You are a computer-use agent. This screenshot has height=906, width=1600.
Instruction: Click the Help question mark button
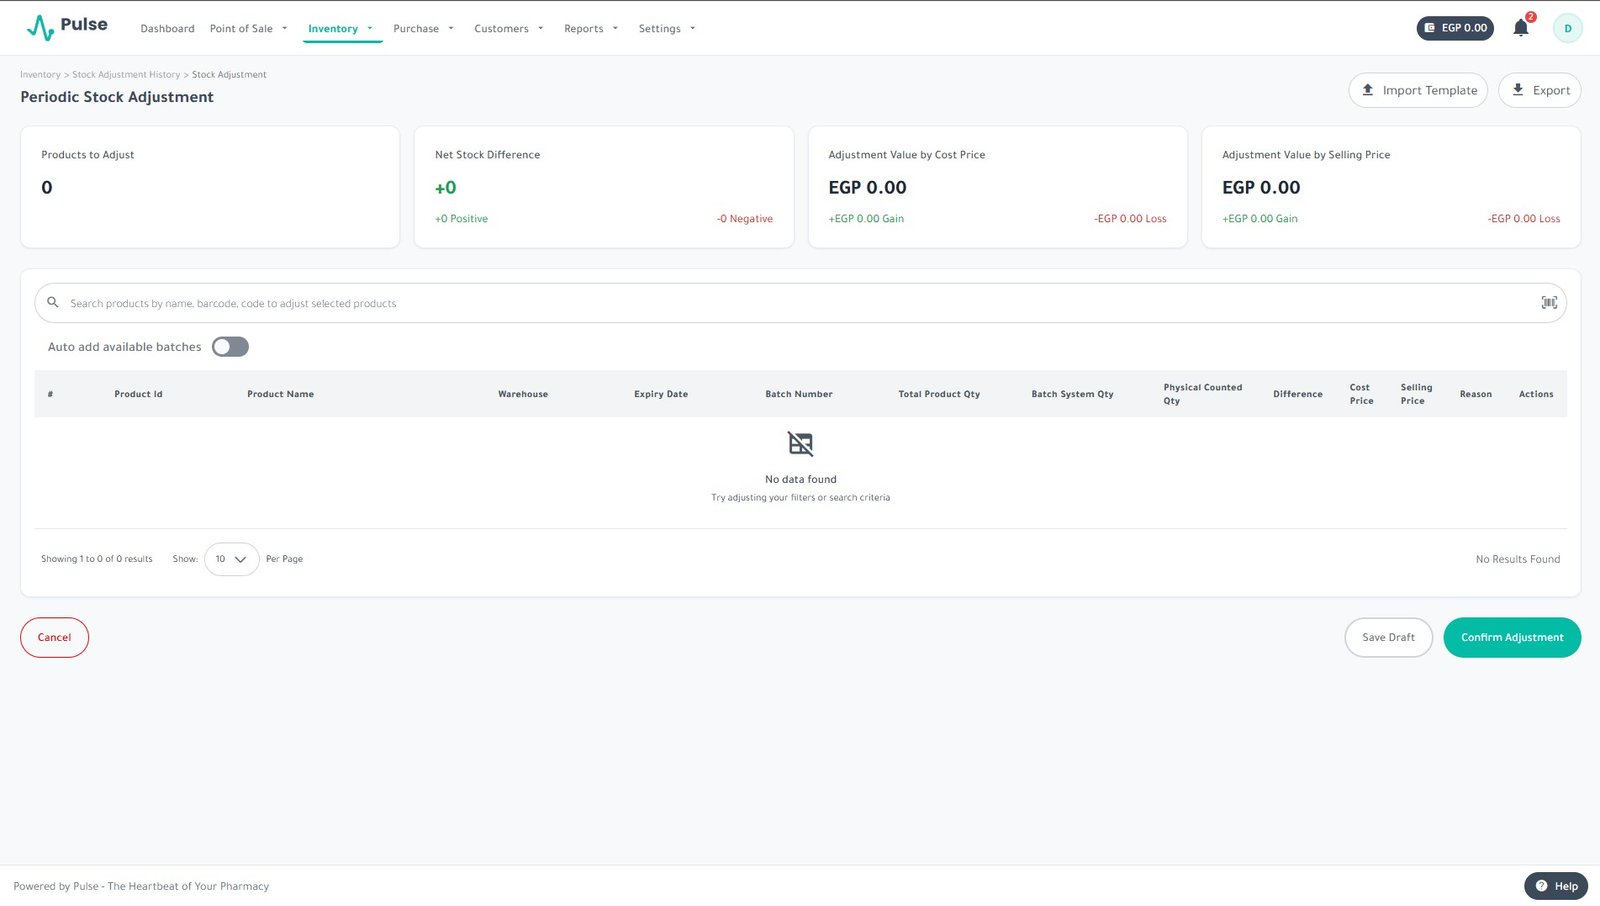[x=1555, y=886]
